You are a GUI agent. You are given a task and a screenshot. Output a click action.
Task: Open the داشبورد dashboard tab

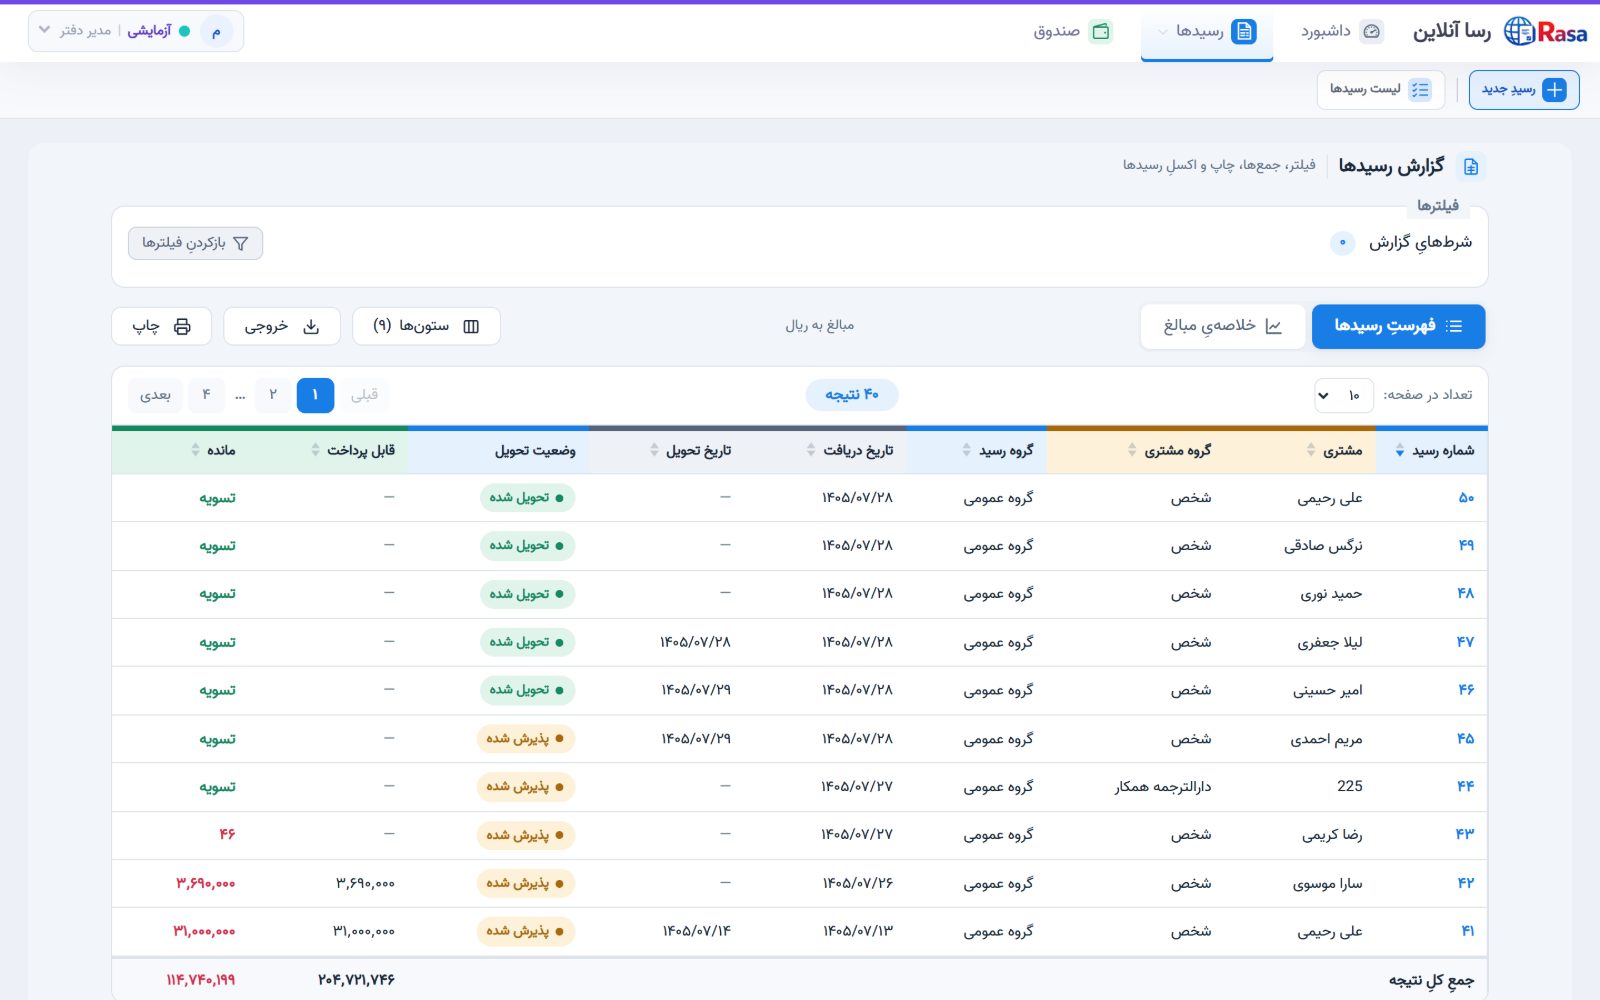[x=1342, y=32]
